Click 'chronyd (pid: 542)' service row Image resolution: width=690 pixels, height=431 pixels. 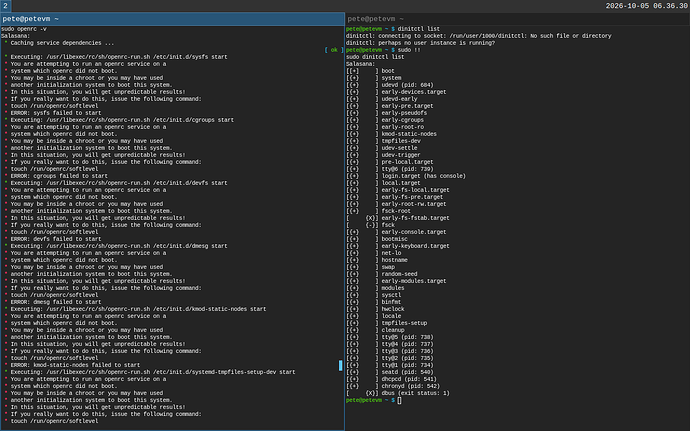393,386
